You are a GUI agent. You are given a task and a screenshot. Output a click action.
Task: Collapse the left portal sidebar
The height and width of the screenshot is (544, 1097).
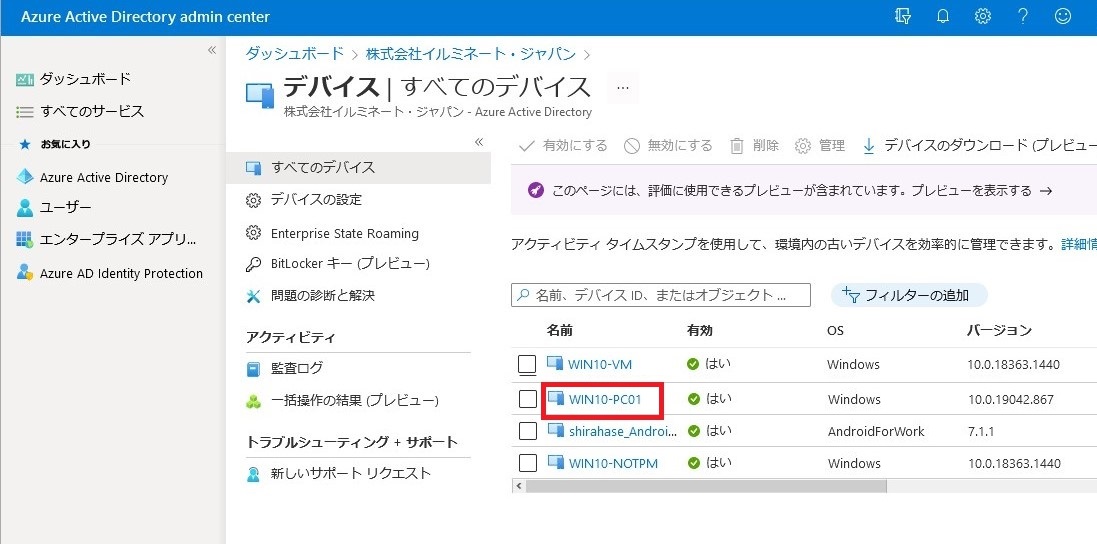212,50
